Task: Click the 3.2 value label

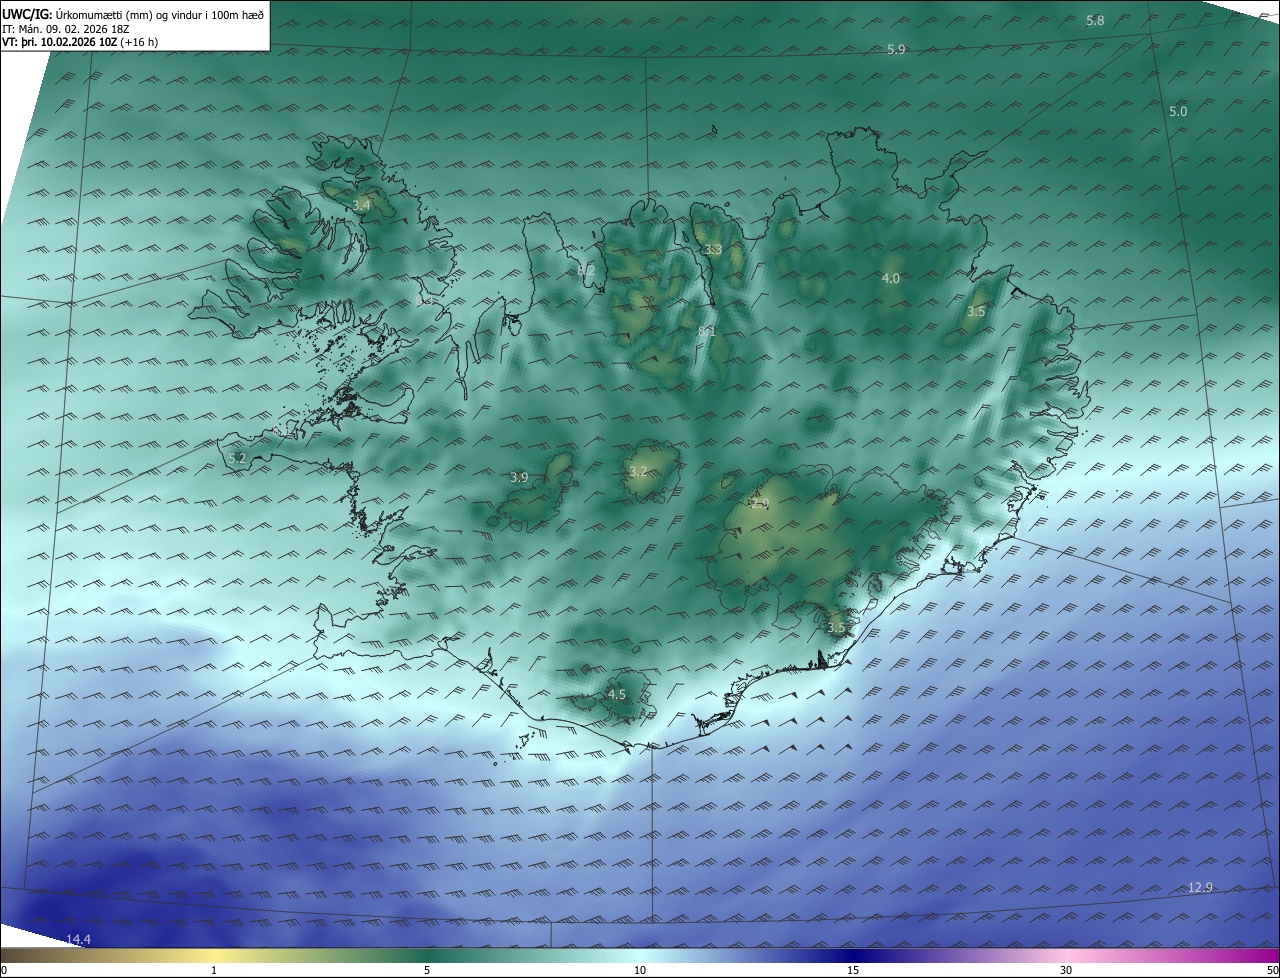Action: point(638,471)
